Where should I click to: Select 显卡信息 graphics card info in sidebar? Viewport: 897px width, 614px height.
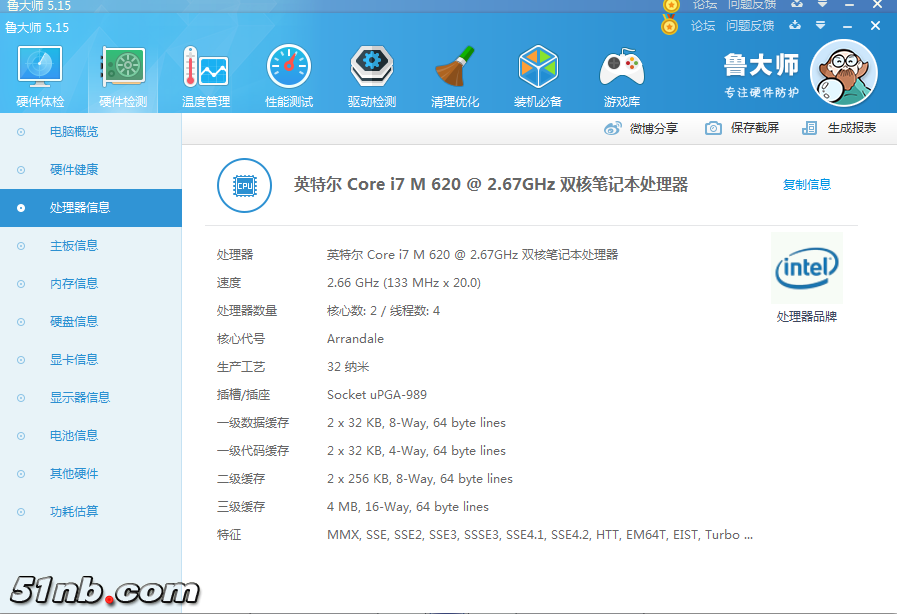76,359
